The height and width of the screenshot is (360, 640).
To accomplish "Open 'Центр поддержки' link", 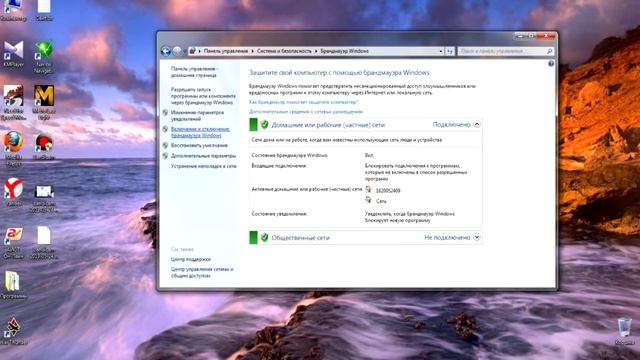I will click(191, 259).
